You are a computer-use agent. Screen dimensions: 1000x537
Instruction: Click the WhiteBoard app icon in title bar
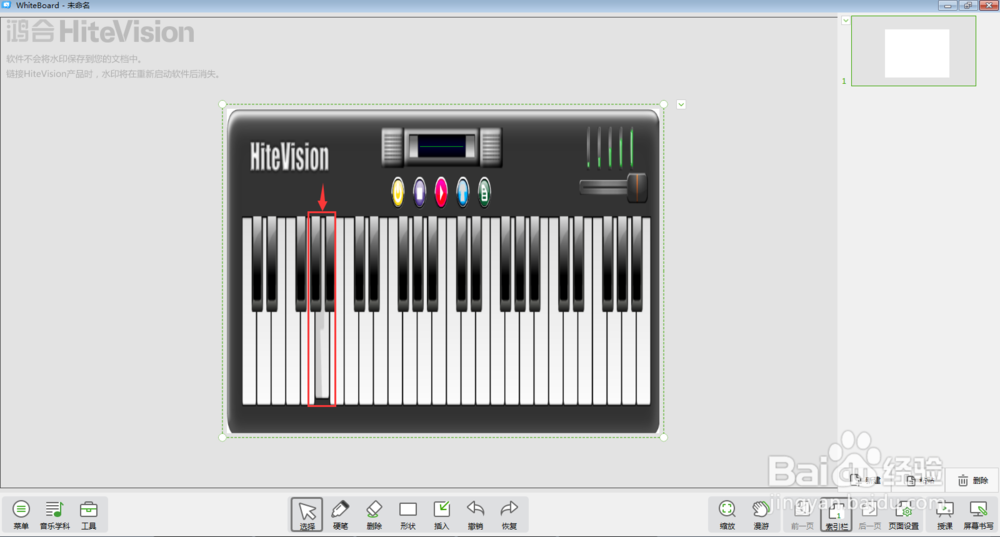coord(7,5)
